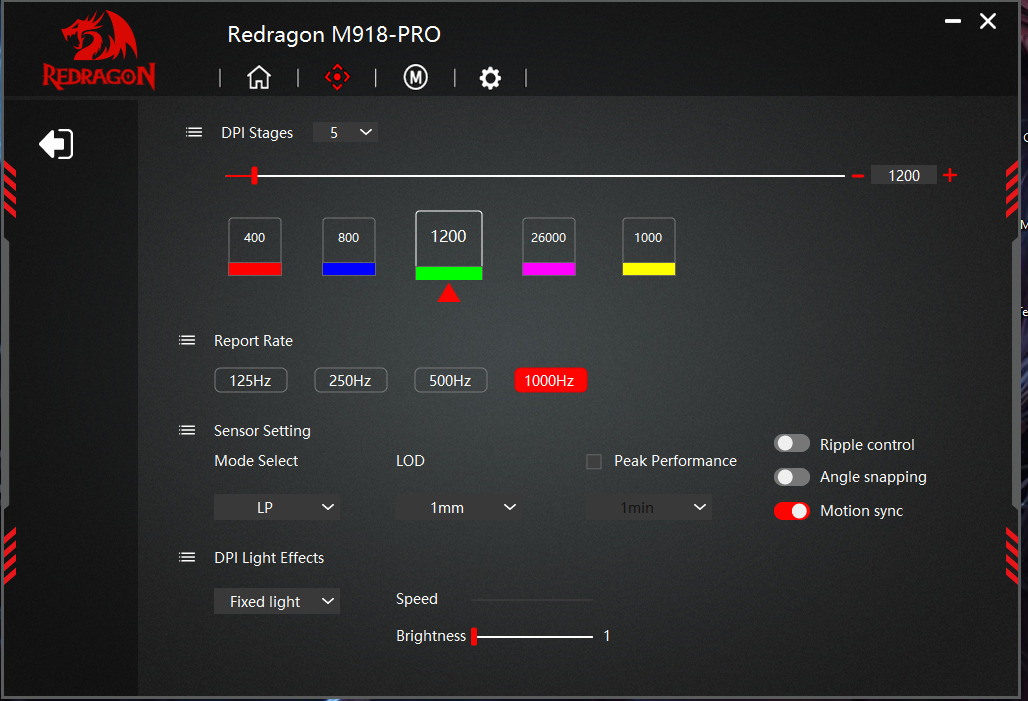Enable Angle snapping switch
1028x701 pixels.
pyautogui.click(x=792, y=477)
